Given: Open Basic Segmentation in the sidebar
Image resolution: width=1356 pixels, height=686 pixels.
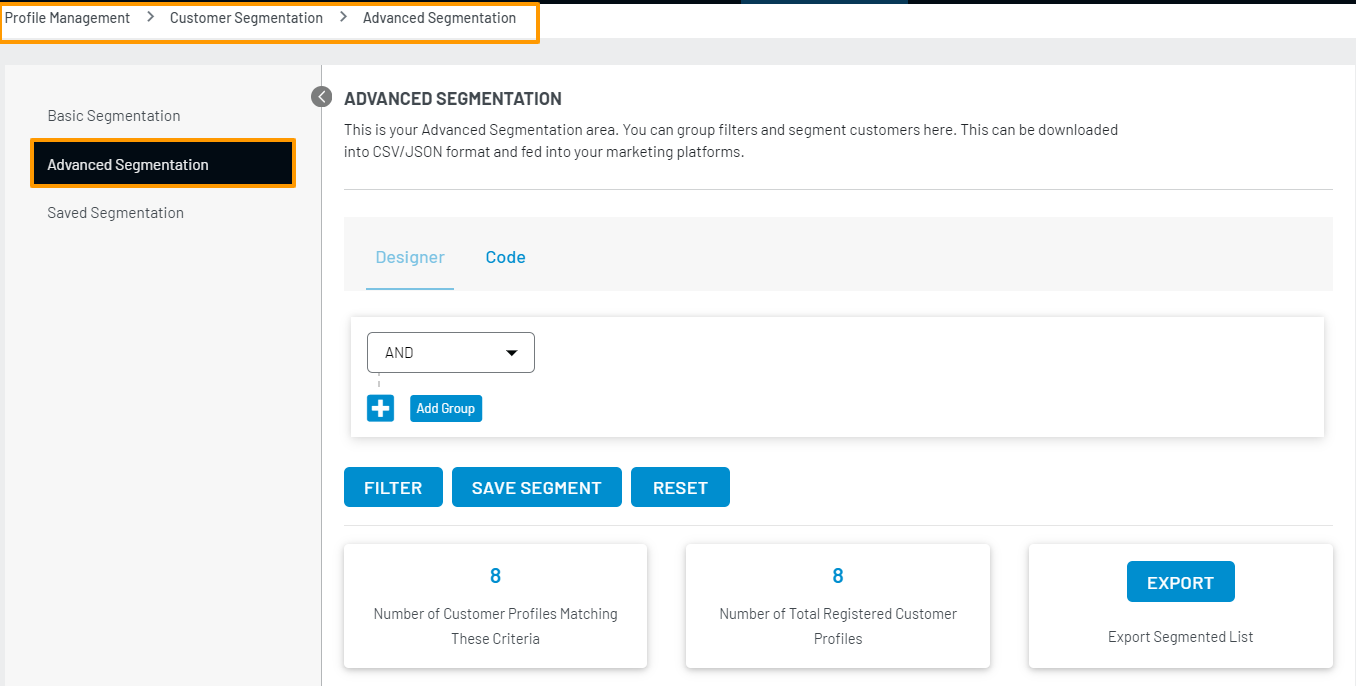Looking at the screenshot, I should click(x=114, y=116).
